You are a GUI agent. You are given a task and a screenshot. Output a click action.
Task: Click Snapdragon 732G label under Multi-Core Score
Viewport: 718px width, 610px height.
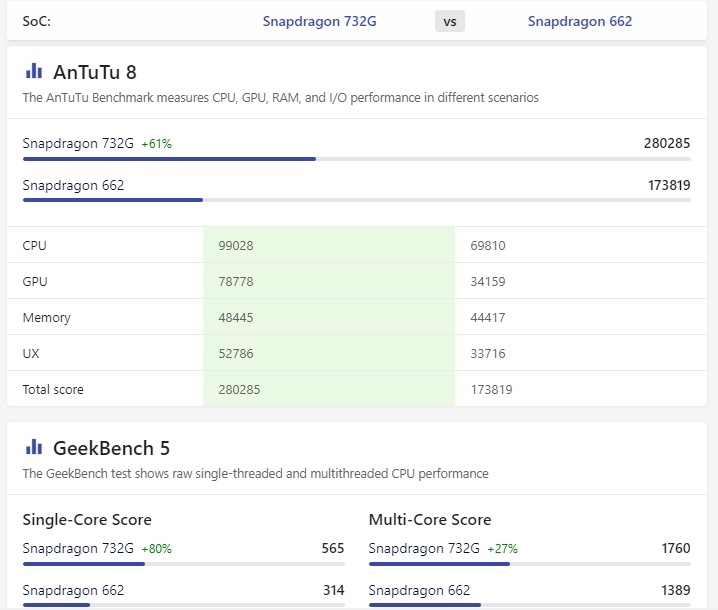(424, 548)
